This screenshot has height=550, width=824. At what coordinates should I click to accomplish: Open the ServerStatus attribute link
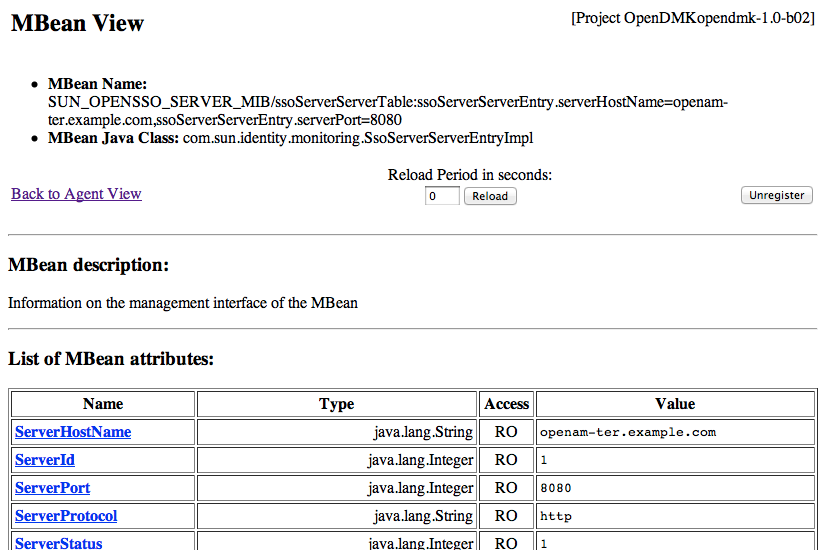tap(59, 543)
